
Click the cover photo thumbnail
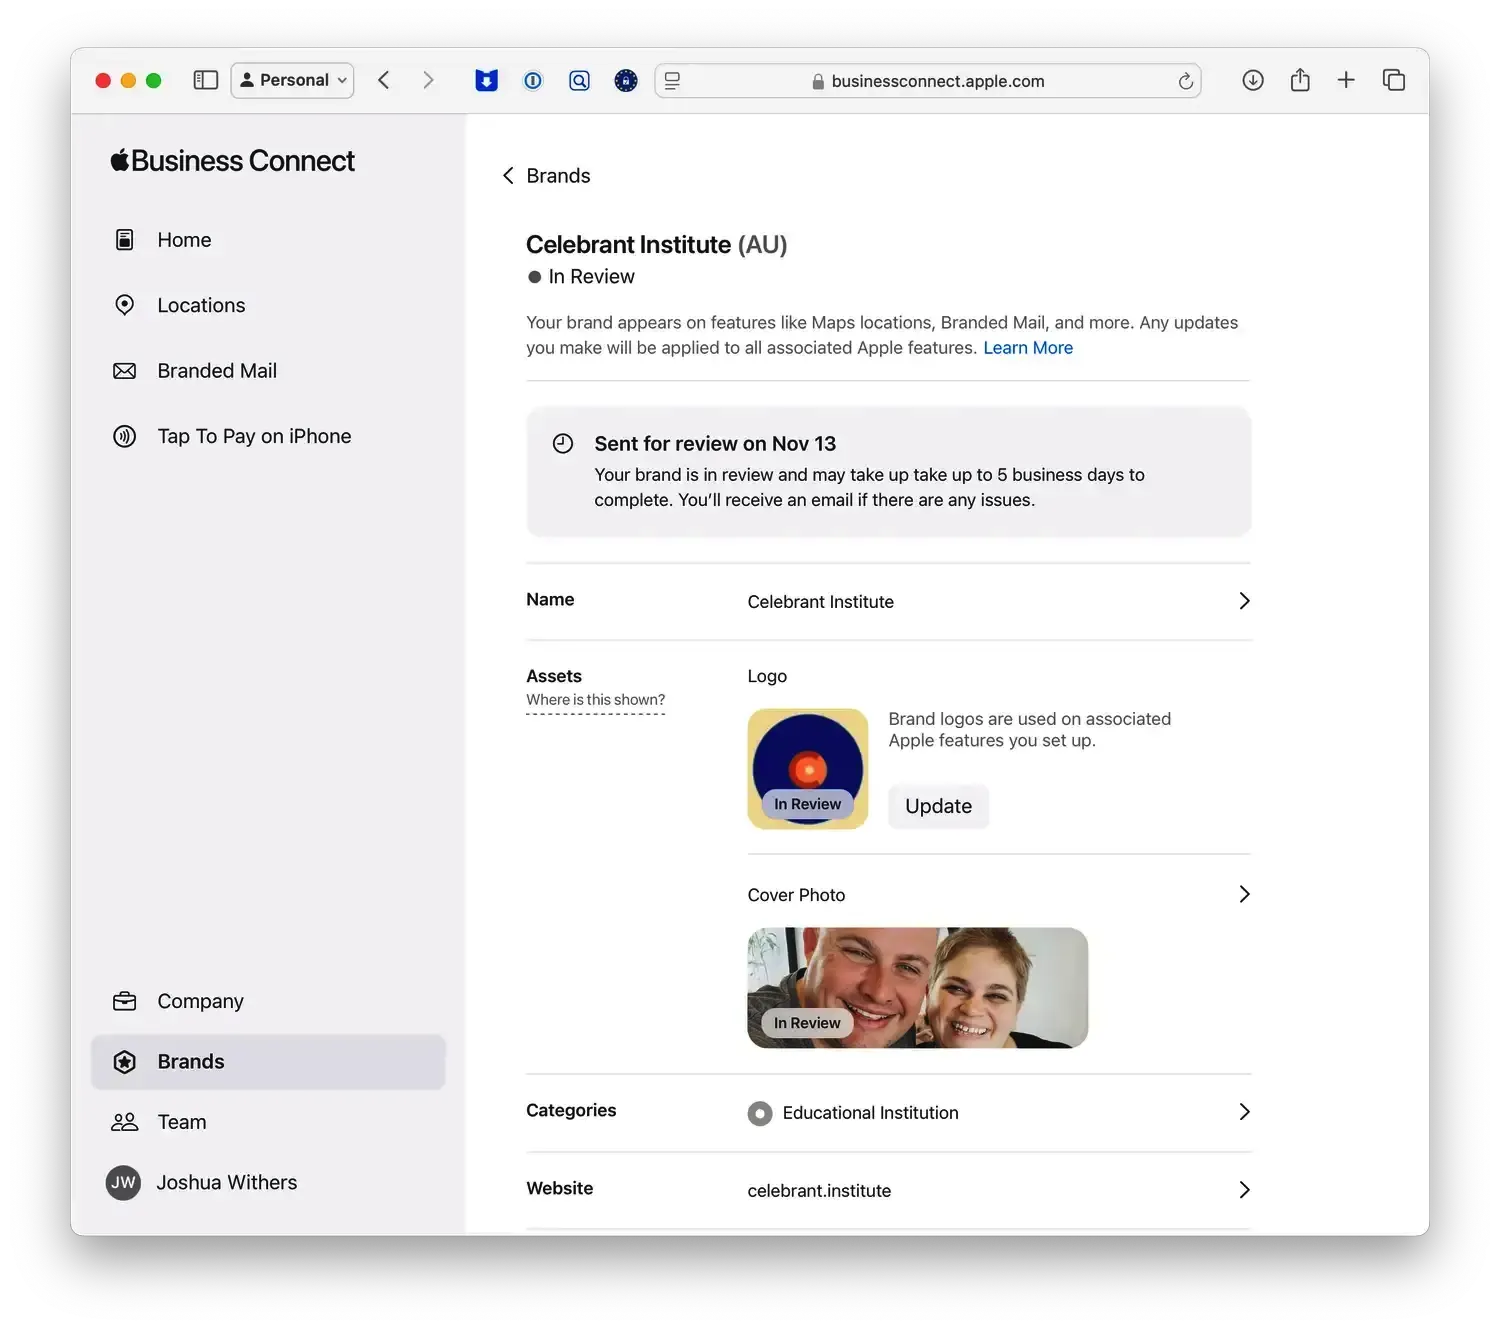pyautogui.click(x=917, y=988)
